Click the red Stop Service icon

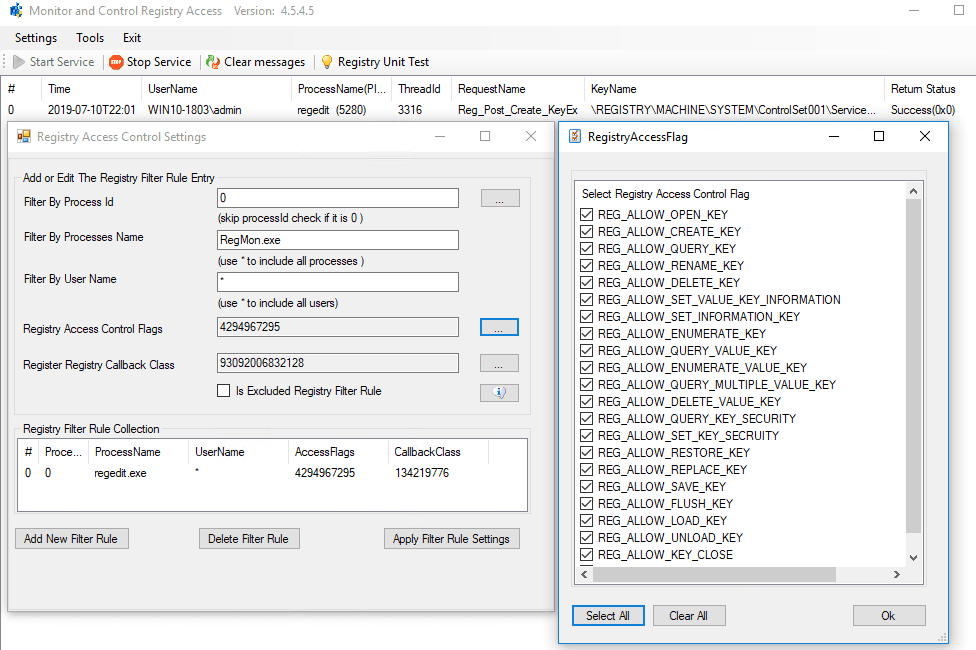point(116,62)
